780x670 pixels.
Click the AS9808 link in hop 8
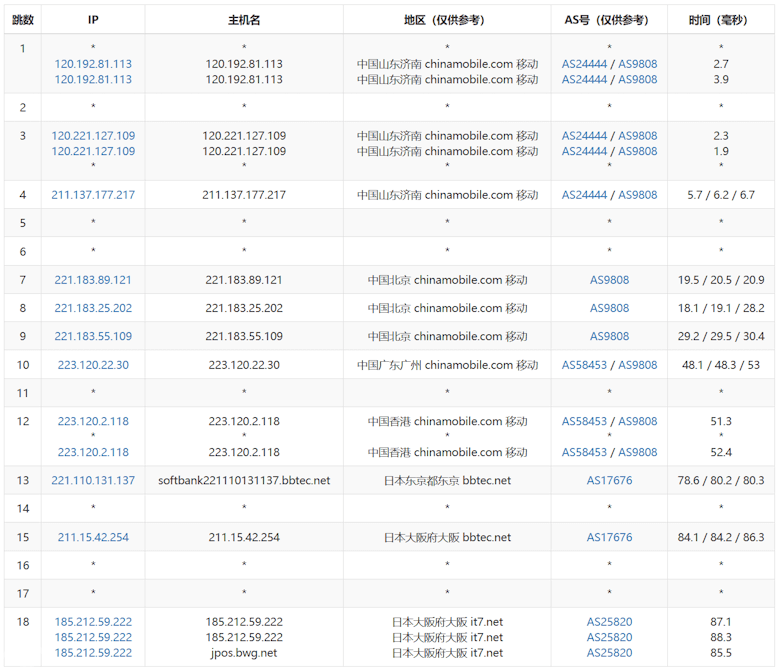pyautogui.click(x=609, y=308)
